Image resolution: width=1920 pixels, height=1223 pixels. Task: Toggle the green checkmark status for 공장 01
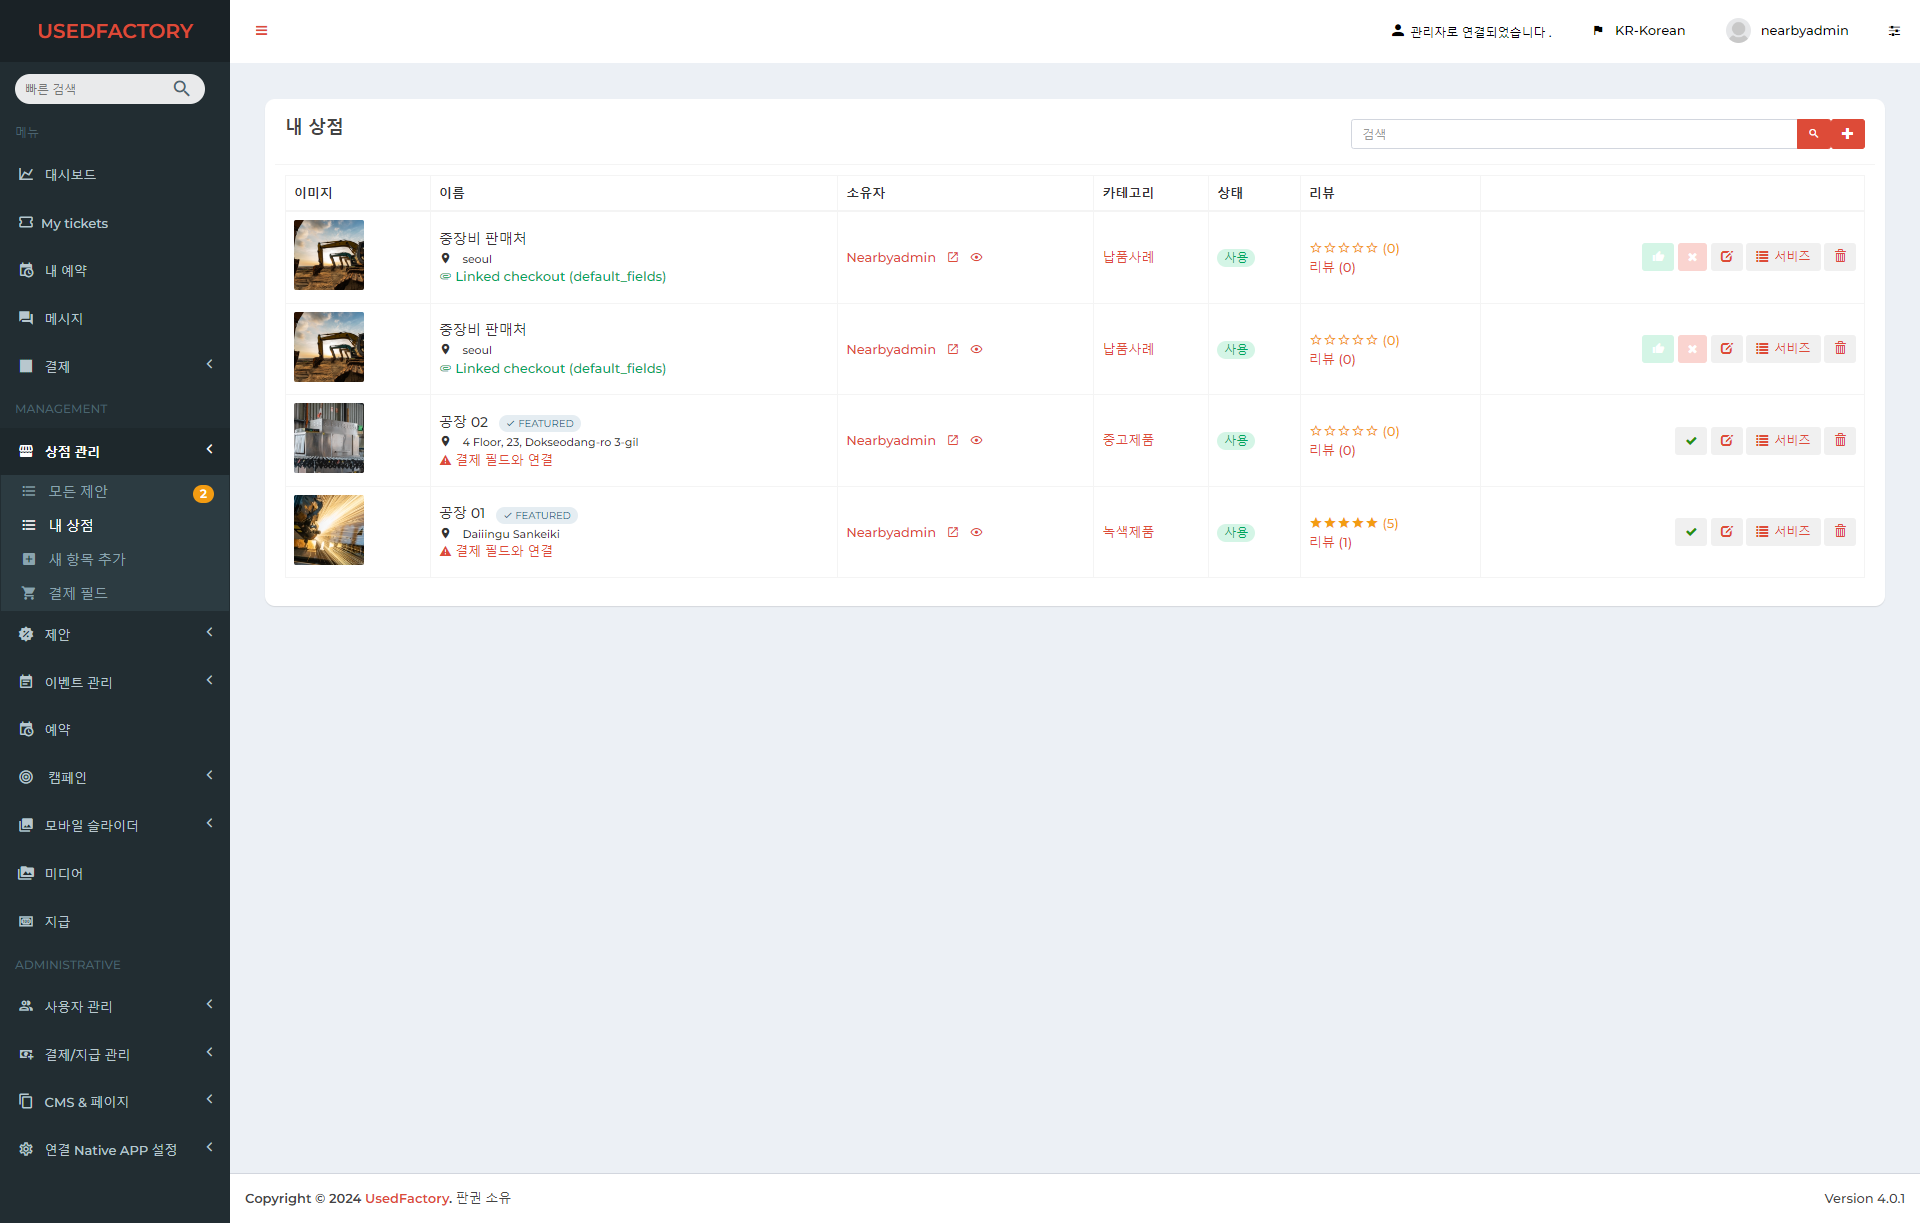[x=1691, y=532]
